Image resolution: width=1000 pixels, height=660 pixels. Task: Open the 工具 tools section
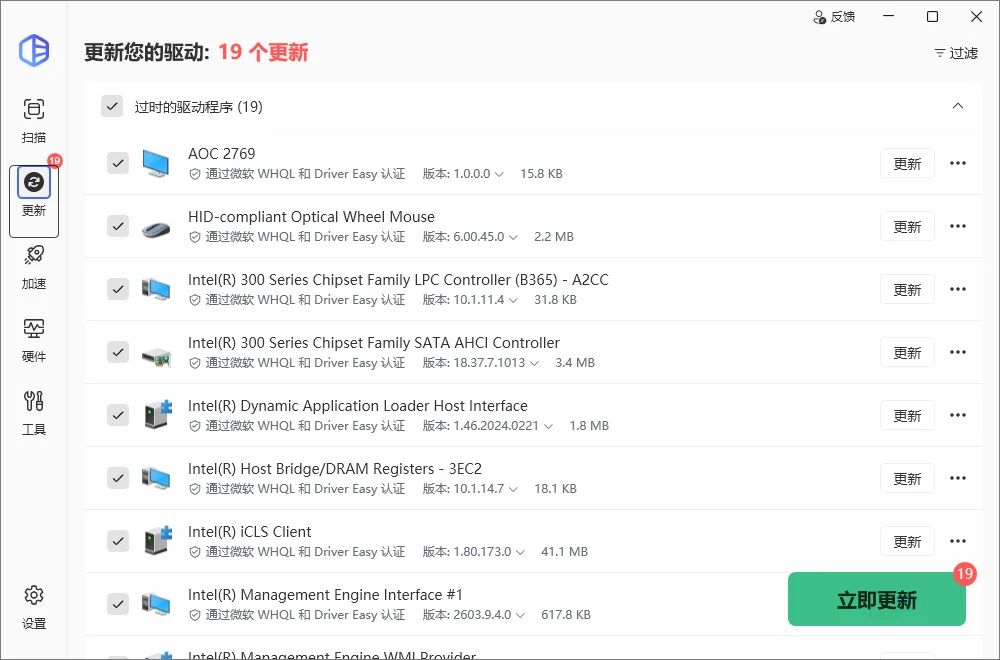pyautogui.click(x=34, y=413)
